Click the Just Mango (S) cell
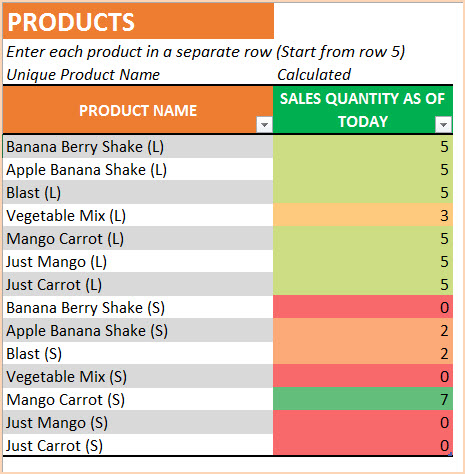The width and height of the screenshot is (465, 474). (x=138, y=423)
